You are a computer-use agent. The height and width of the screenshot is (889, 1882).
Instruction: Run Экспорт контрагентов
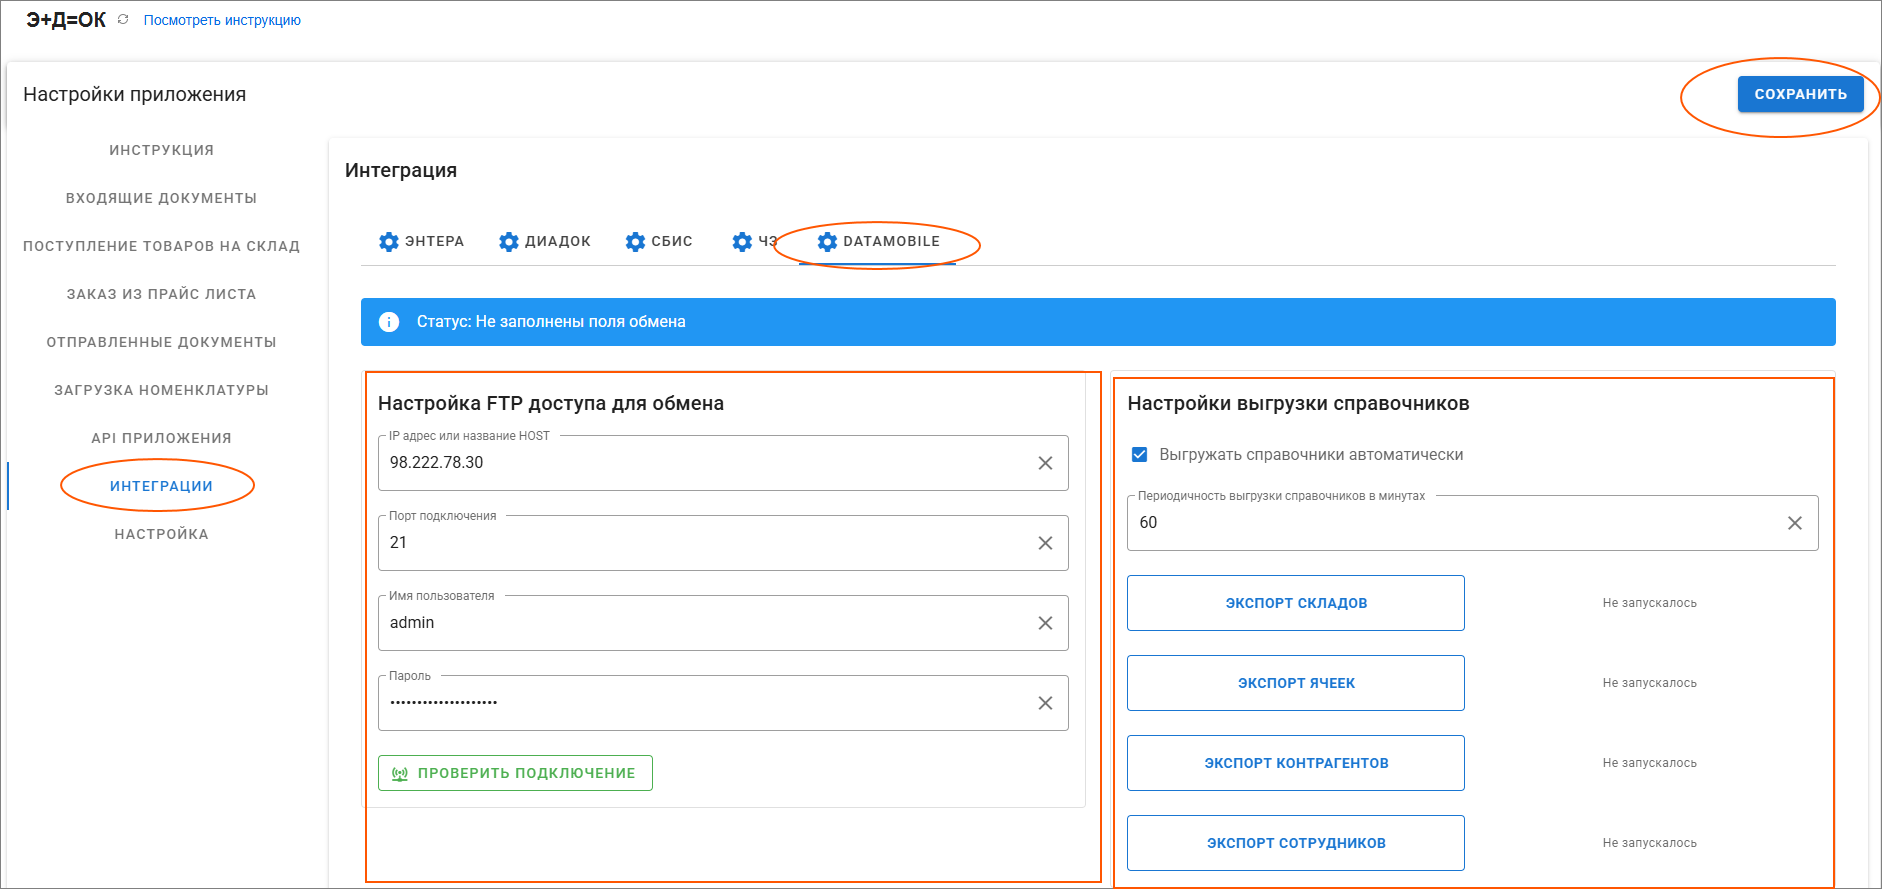tap(1295, 763)
